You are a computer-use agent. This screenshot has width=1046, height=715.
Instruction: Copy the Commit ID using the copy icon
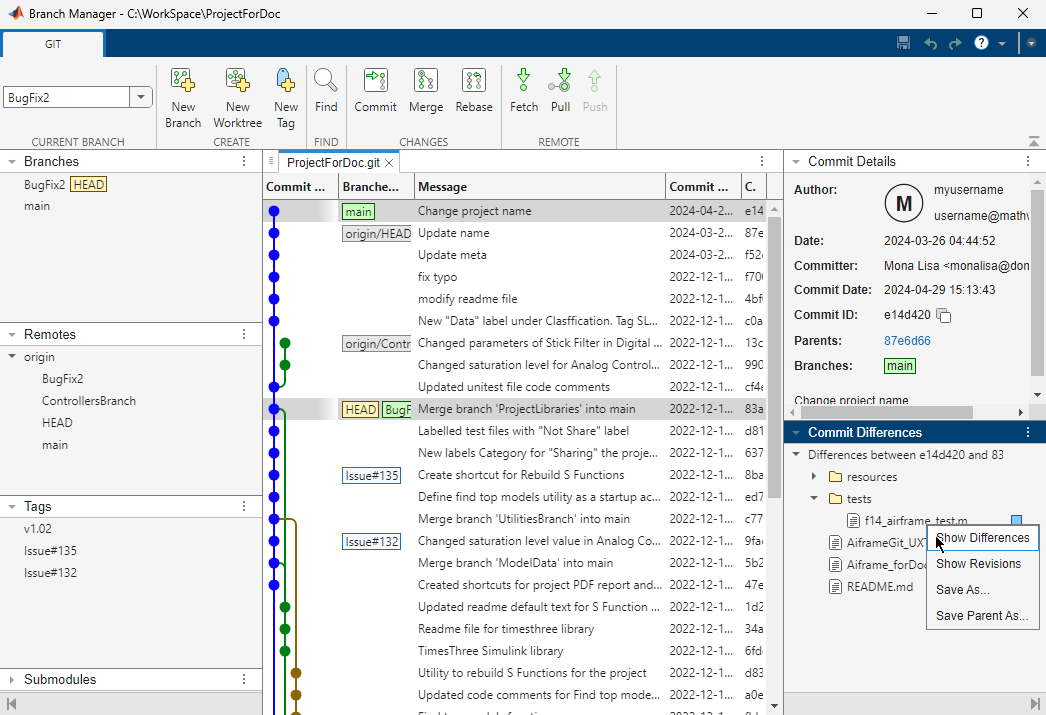(943, 314)
